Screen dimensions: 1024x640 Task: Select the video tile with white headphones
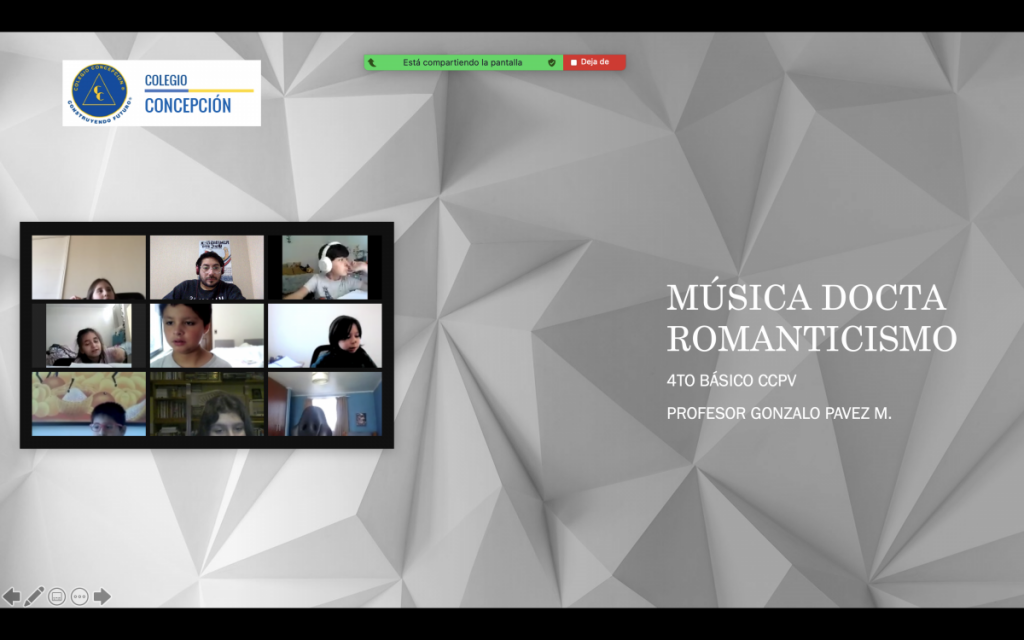(325, 268)
